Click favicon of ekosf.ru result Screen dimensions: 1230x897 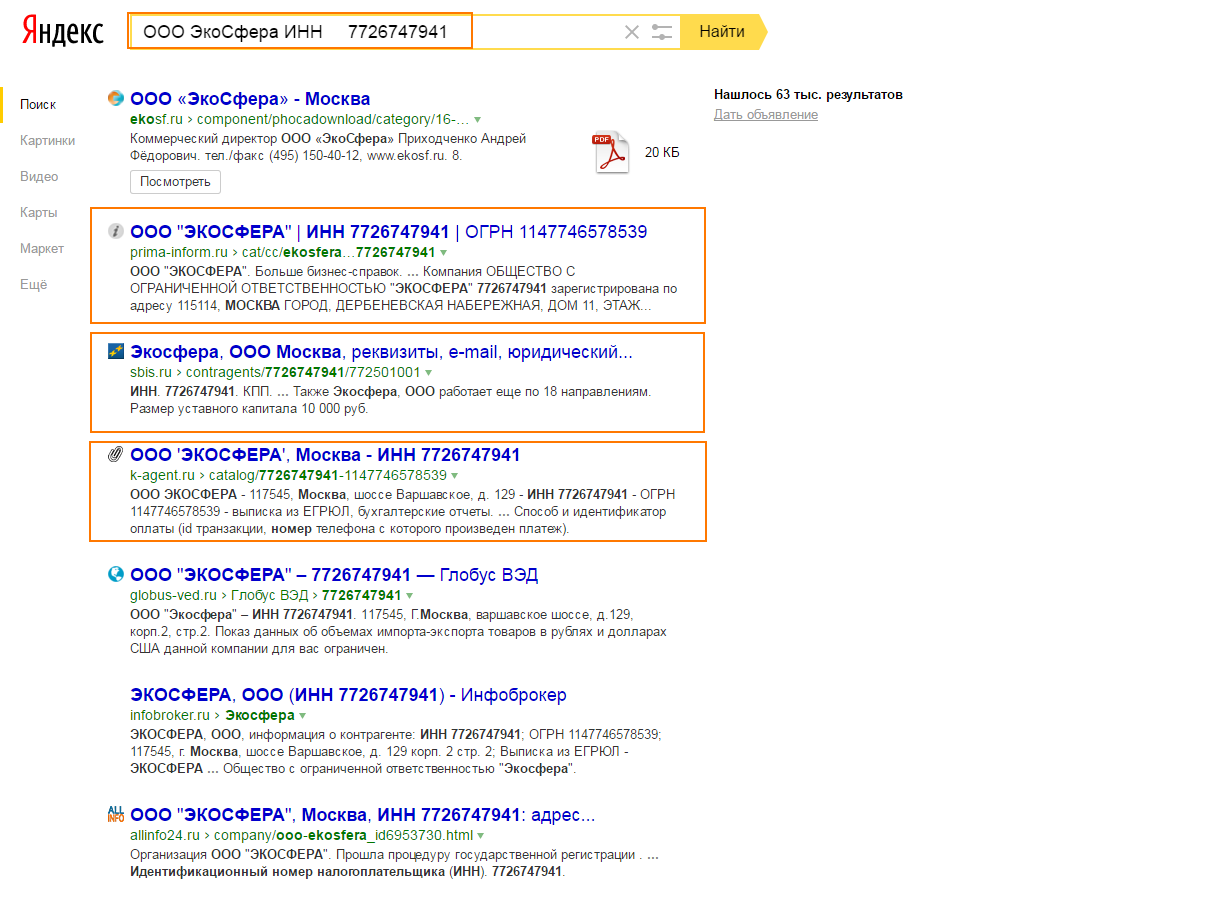point(116,98)
